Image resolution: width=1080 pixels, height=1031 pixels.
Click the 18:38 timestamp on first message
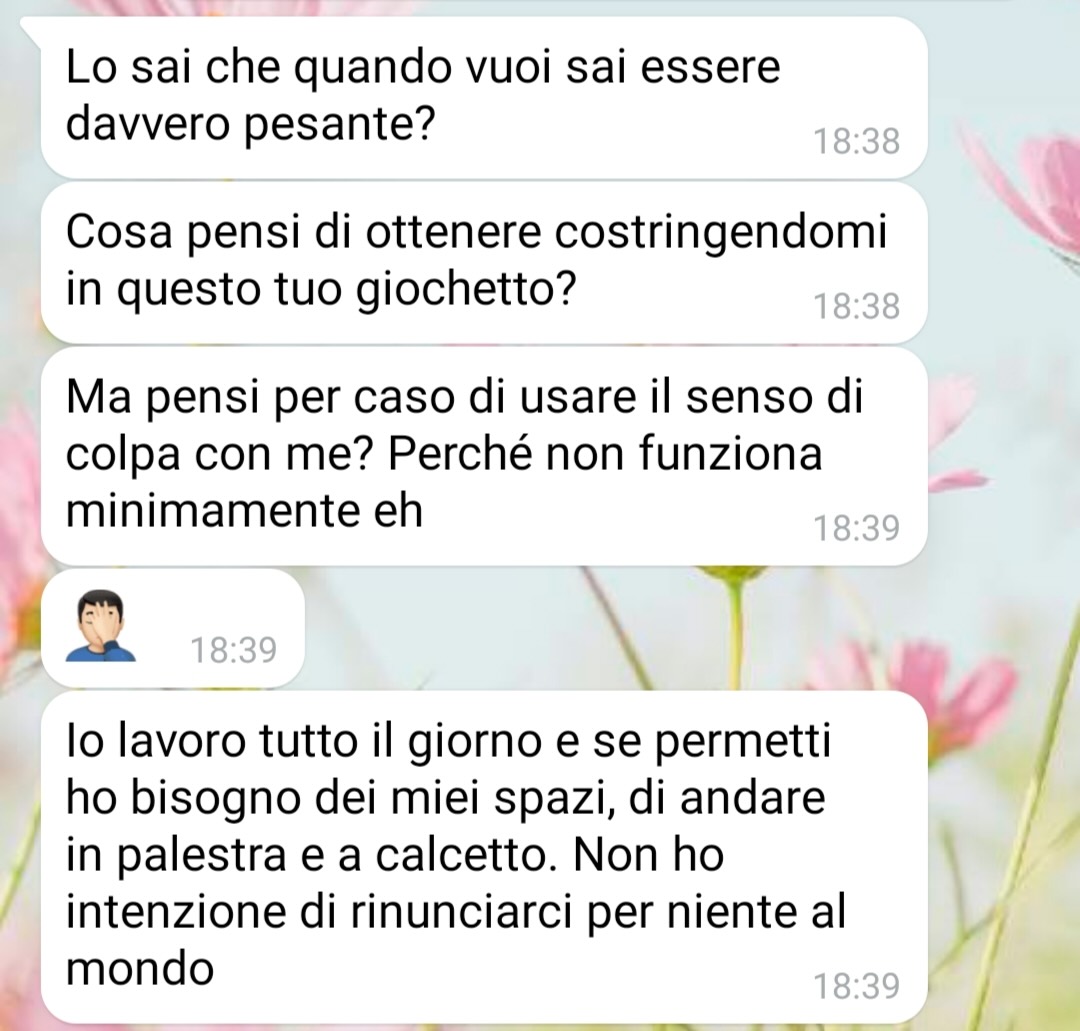point(856,141)
